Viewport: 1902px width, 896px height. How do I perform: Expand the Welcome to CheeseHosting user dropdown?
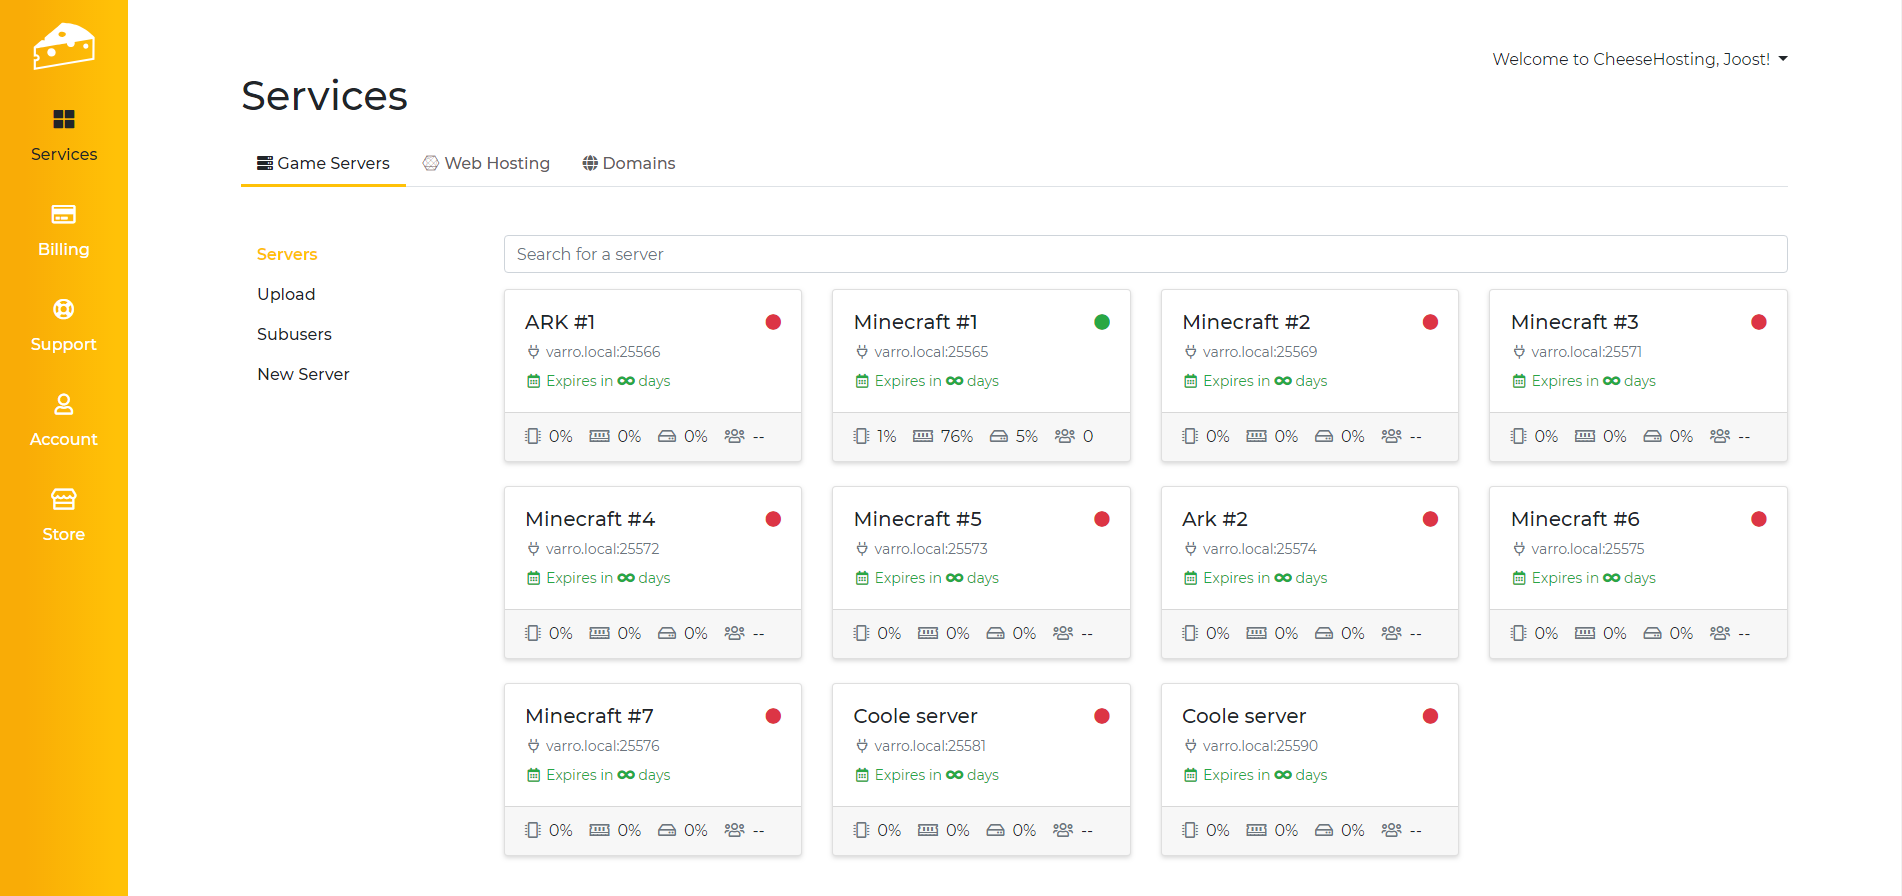click(1639, 59)
